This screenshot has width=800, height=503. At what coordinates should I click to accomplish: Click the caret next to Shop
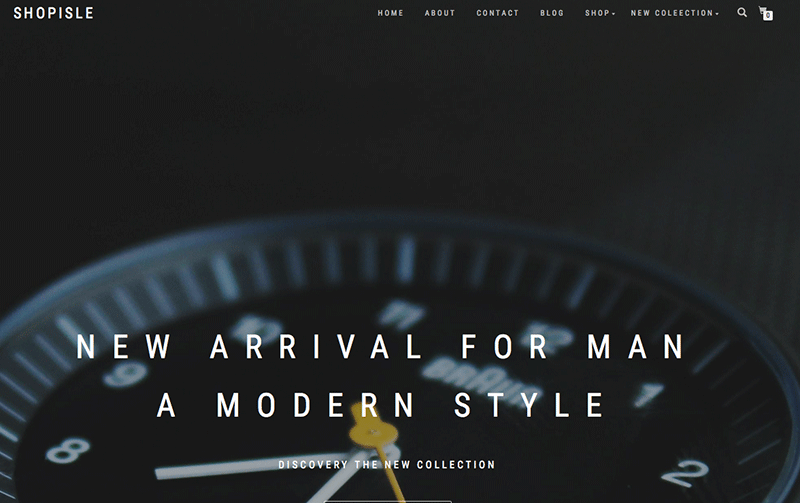click(613, 14)
